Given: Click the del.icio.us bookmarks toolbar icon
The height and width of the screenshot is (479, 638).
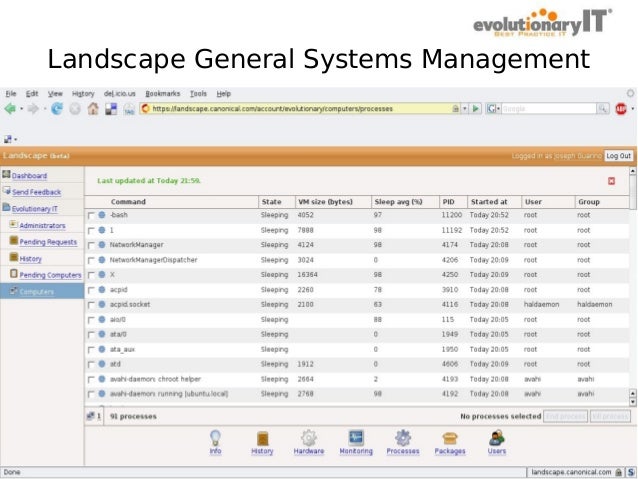Looking at the screenshot, I should coord(111,109).
